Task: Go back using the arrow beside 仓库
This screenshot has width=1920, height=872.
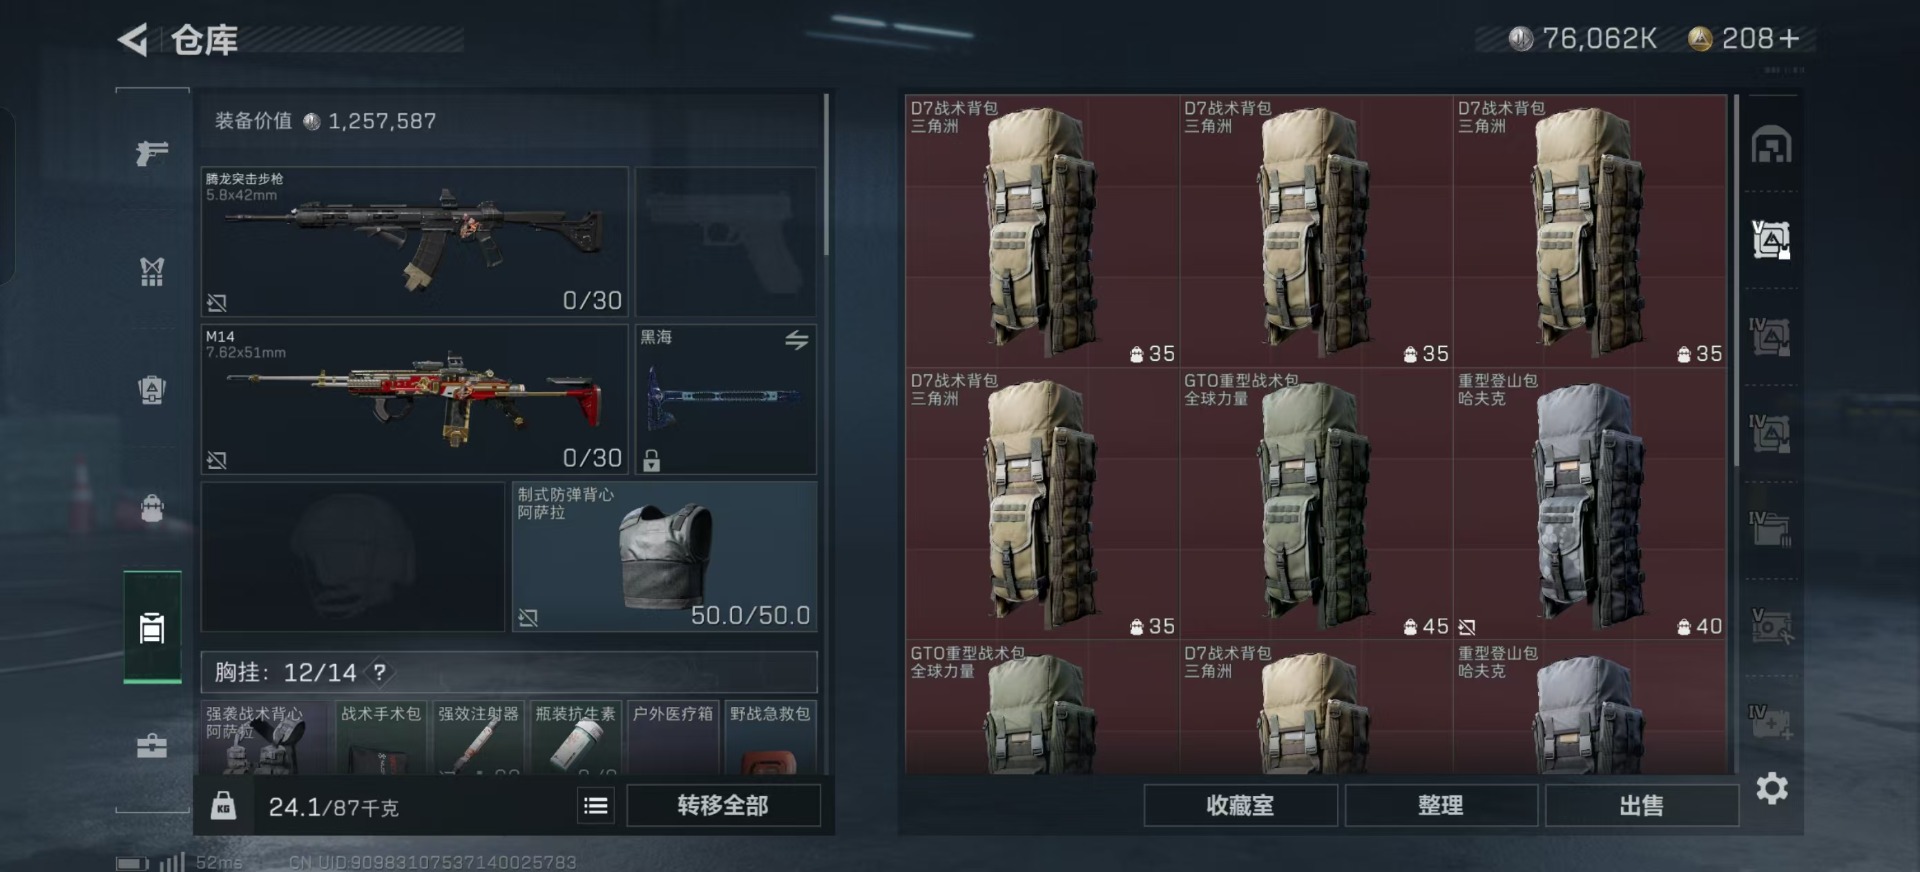Action: coord(133,40)
